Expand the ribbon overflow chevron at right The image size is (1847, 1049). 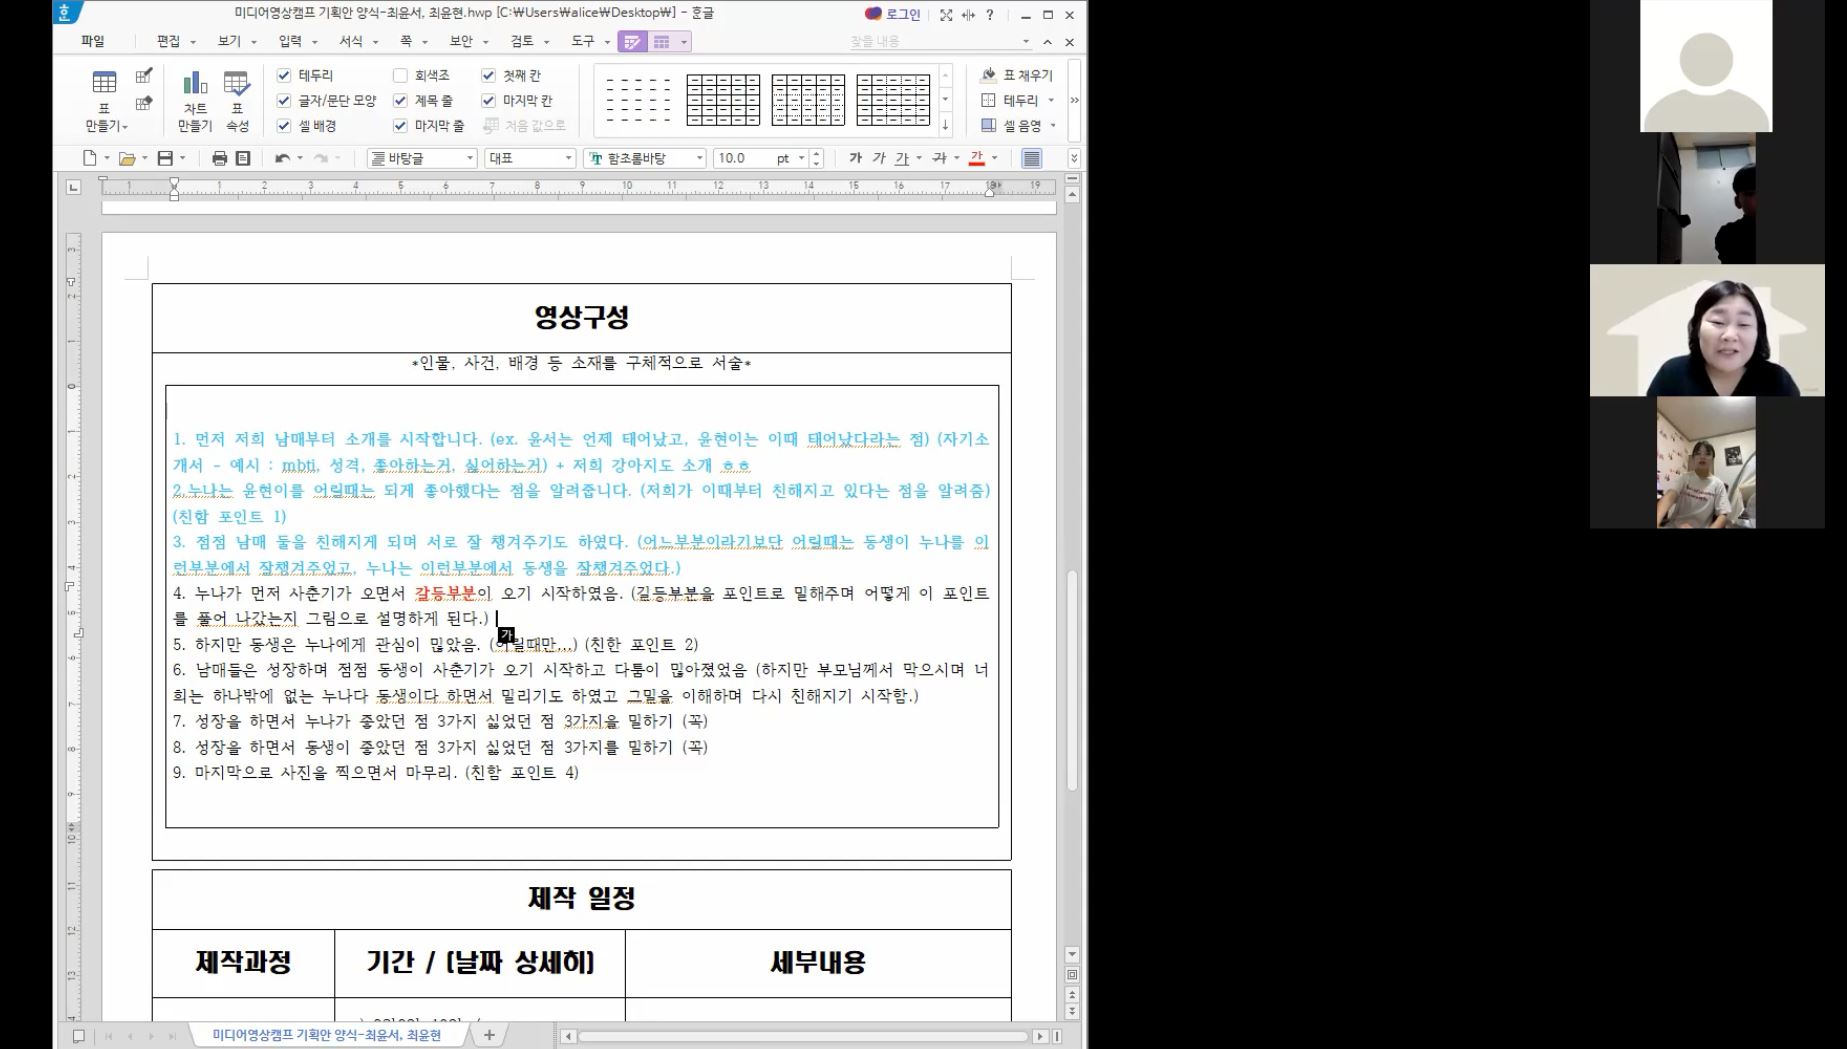click(x=1074, y=100)
